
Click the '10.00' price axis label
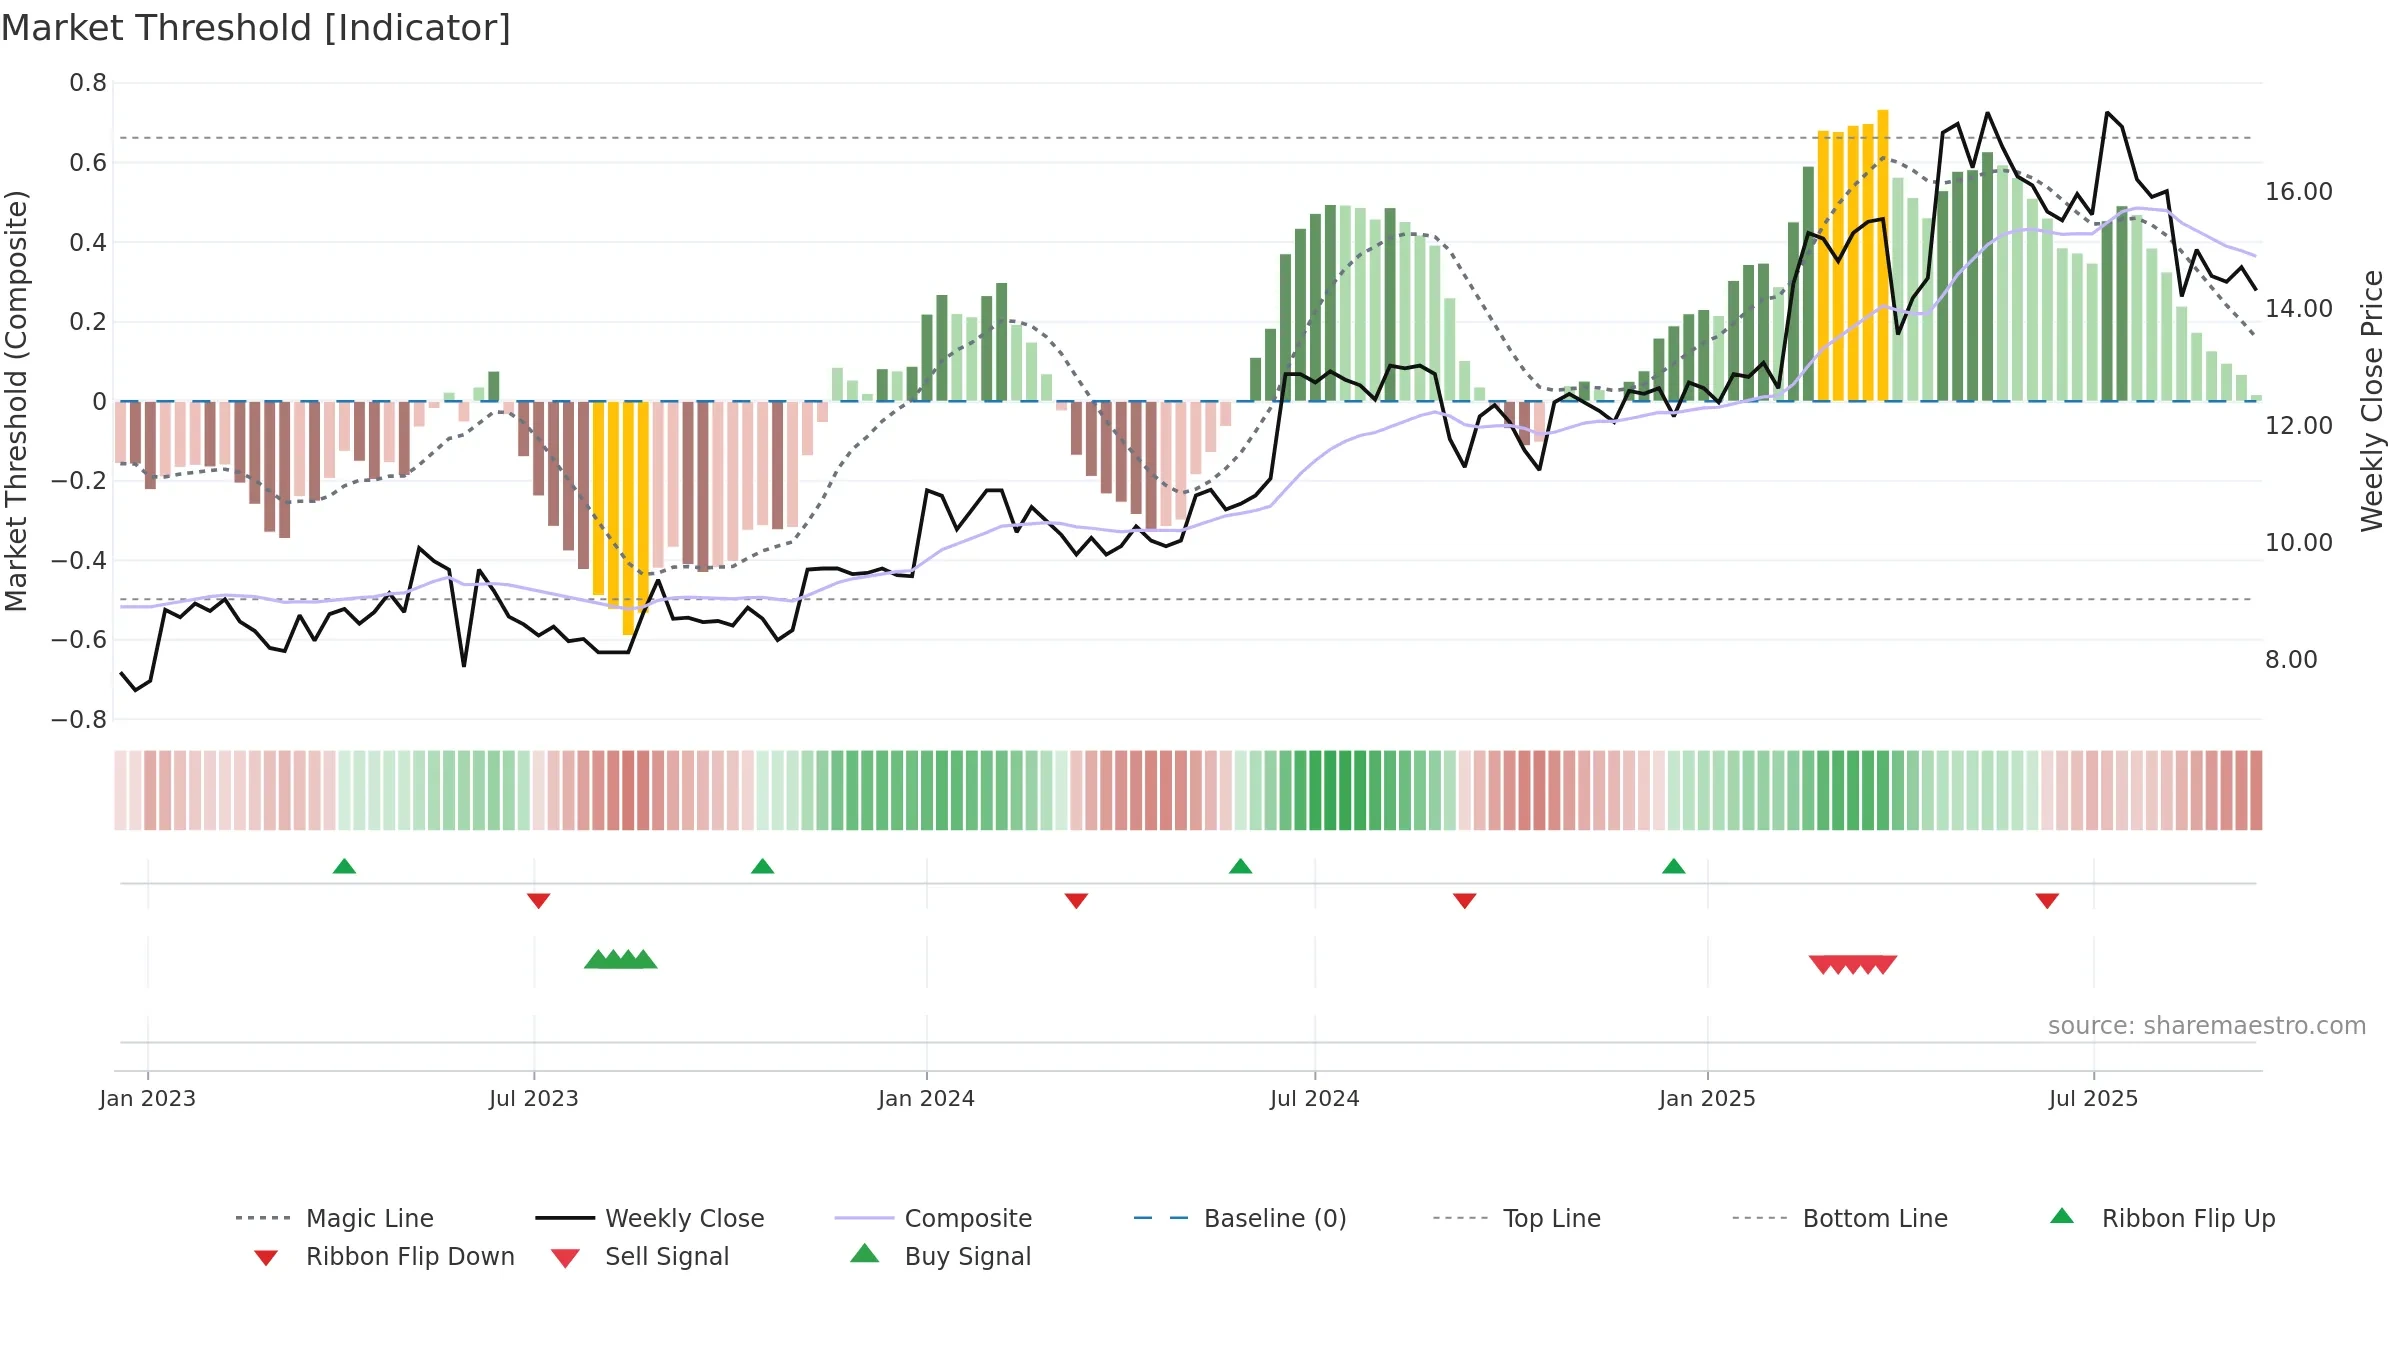(x=2299, y=542)
